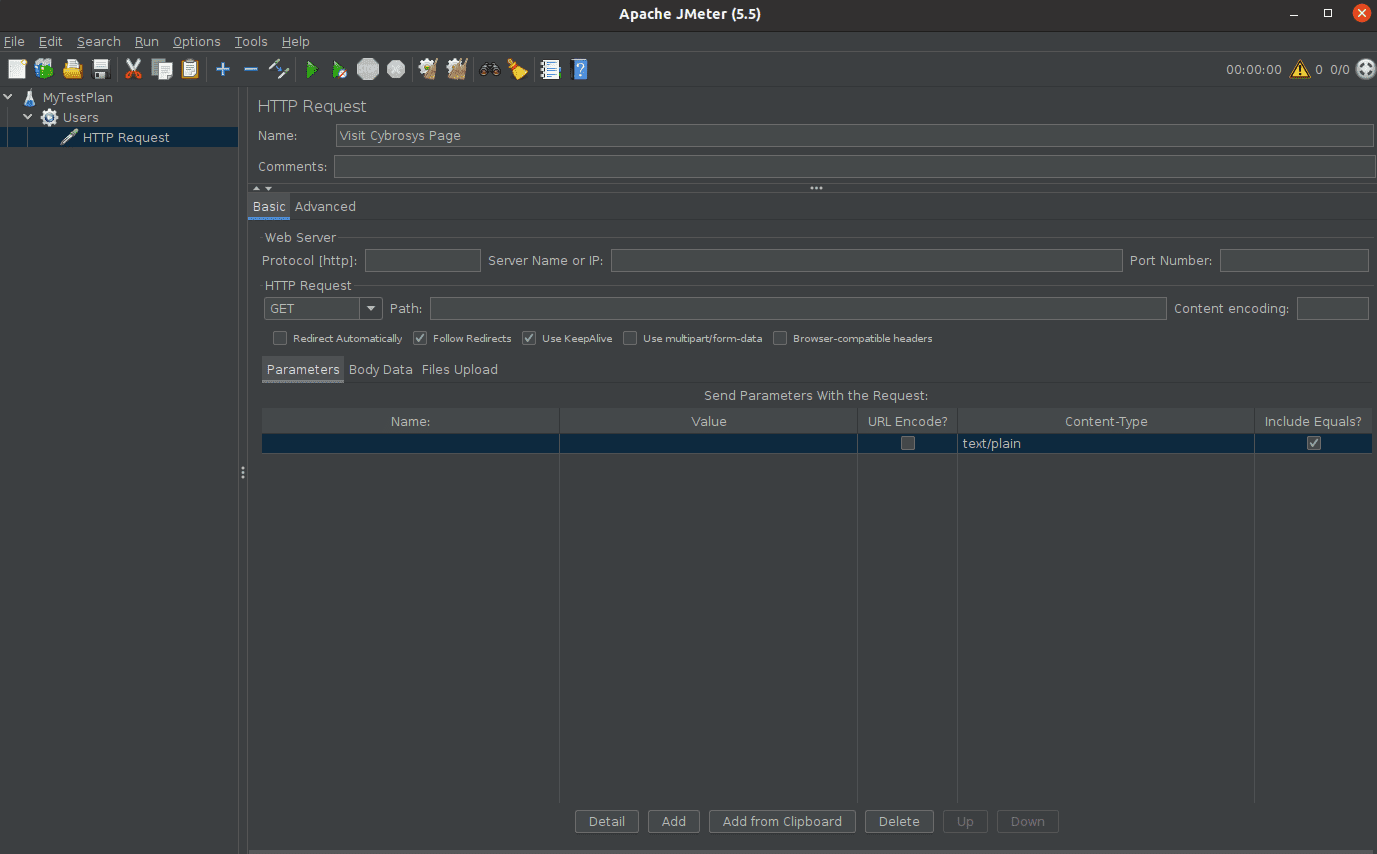Enable Redirect Automatically

(x=279, y=338)
